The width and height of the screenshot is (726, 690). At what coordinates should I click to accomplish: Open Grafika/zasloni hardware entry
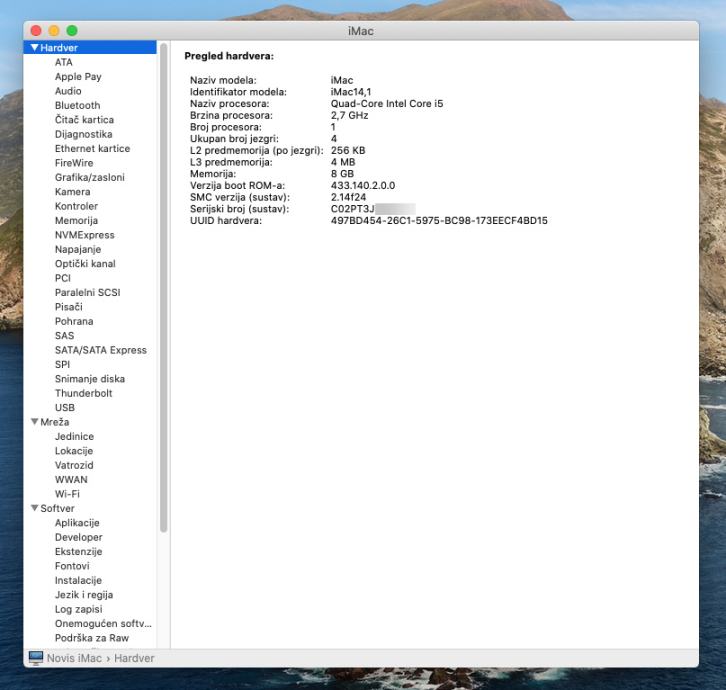[90, 177]
